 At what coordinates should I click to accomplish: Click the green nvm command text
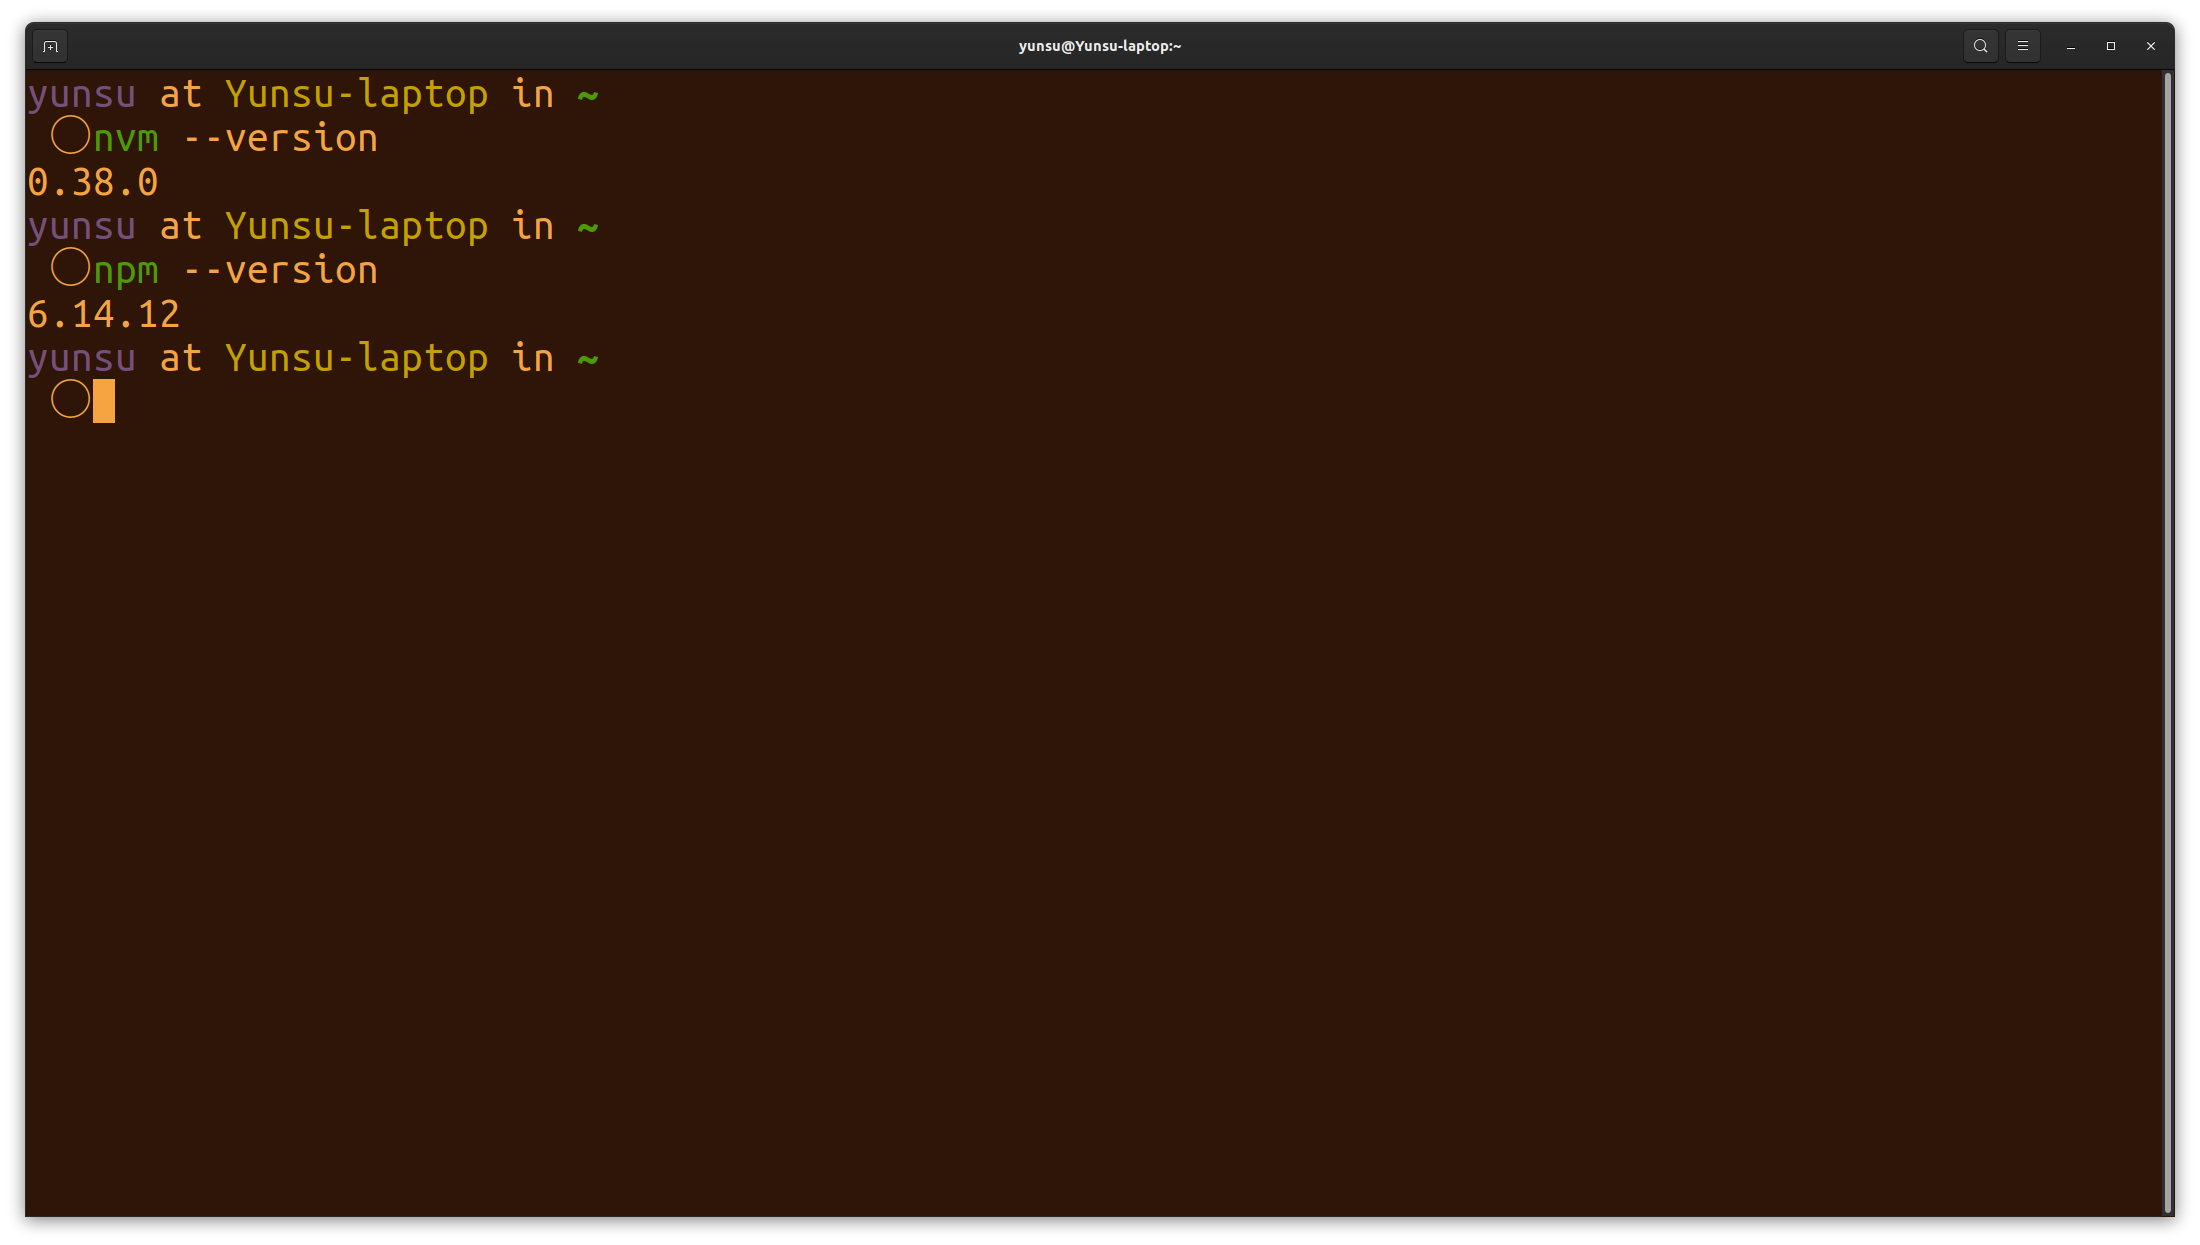(x=126, y=139)
